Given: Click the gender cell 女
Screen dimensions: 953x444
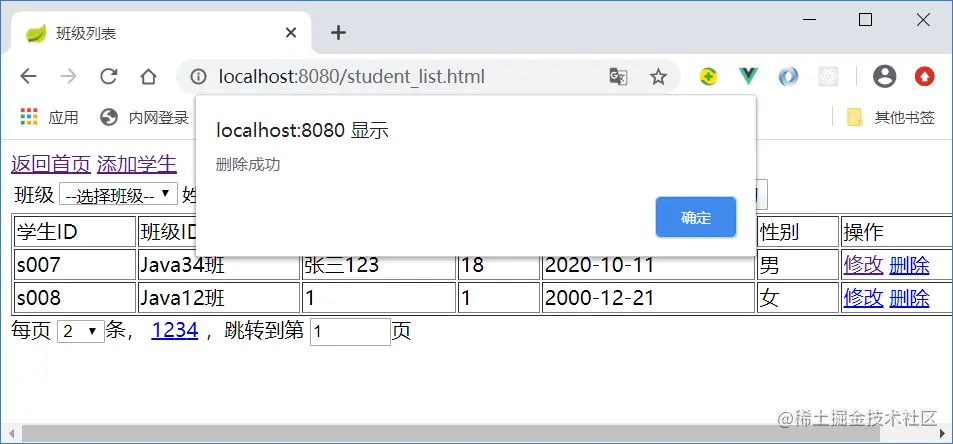Looking at the screenshot, I should (798, 298).
